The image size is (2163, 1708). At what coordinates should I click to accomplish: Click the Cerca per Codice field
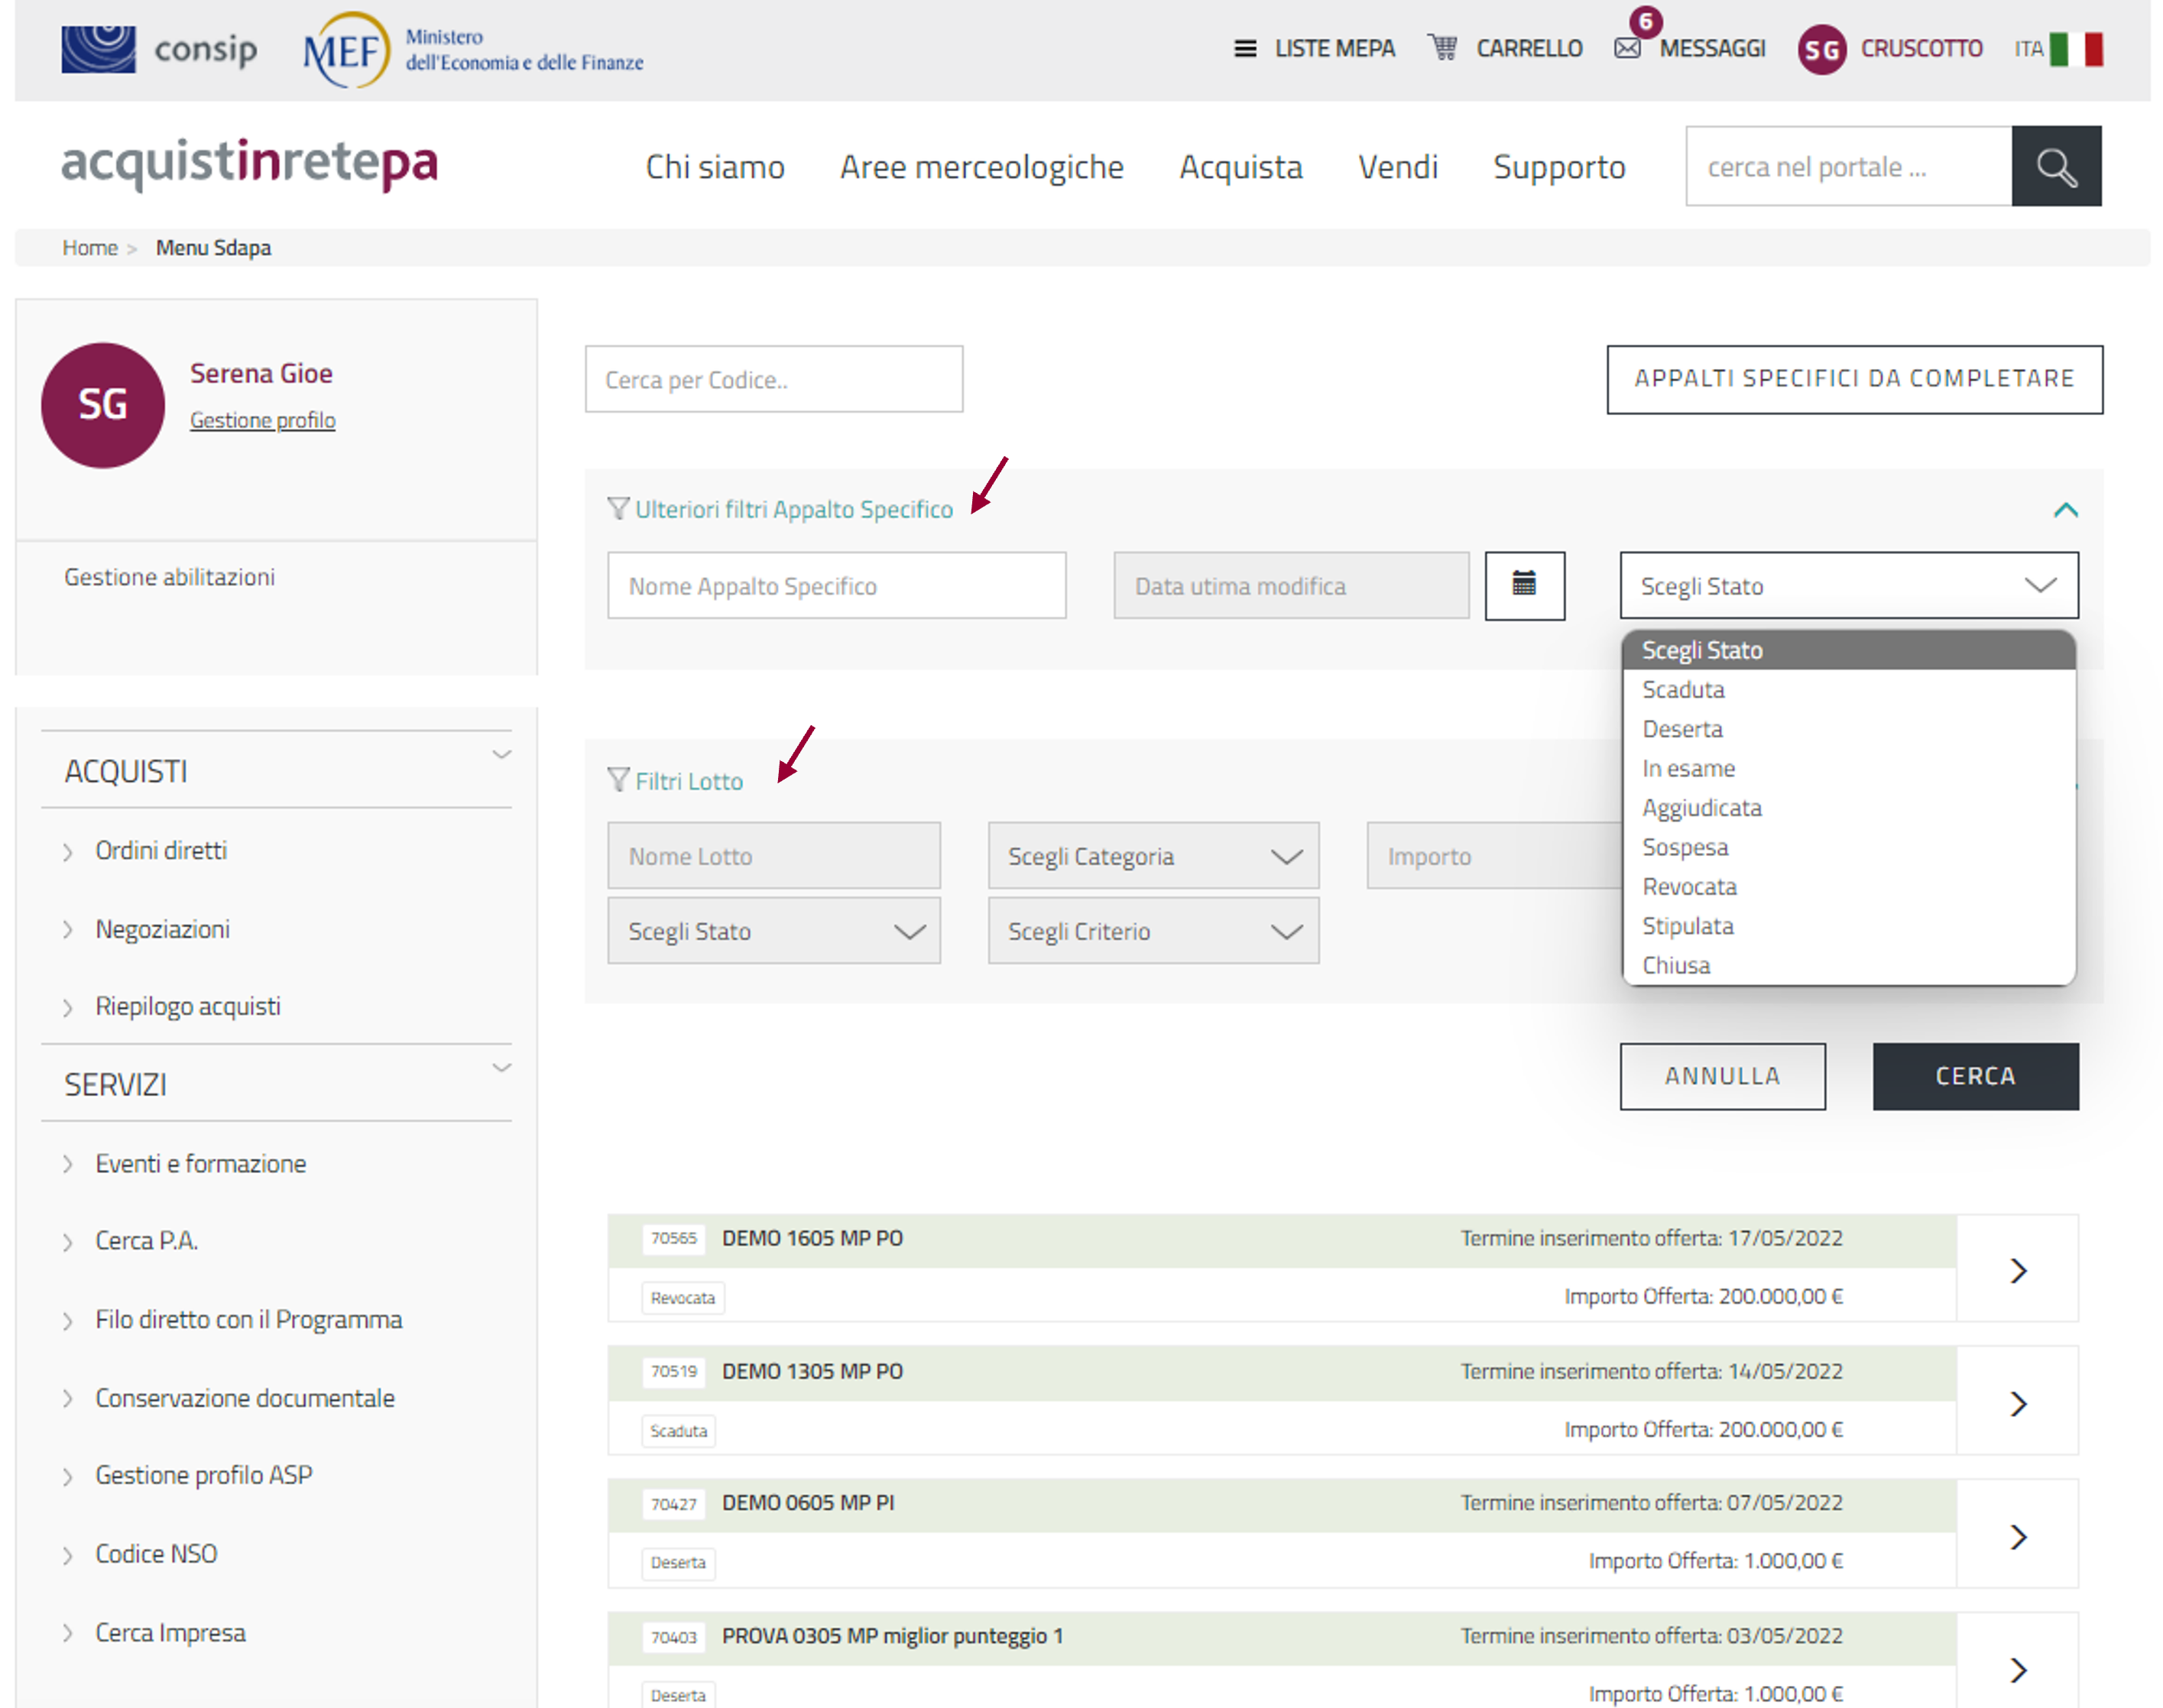click(773, 380)
